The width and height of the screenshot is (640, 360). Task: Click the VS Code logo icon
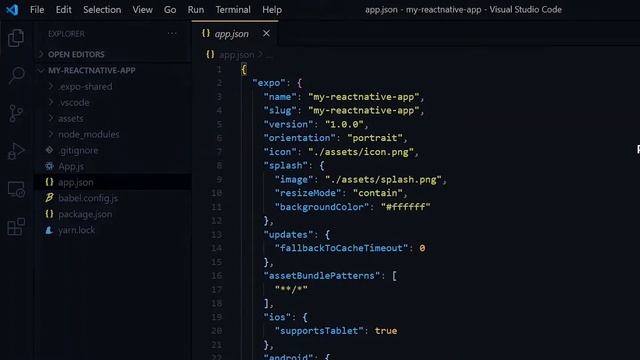12,9
